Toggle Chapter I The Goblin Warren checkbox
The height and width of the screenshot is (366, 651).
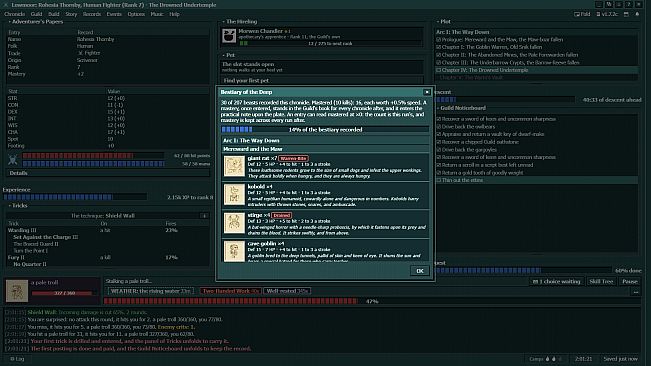438,47
